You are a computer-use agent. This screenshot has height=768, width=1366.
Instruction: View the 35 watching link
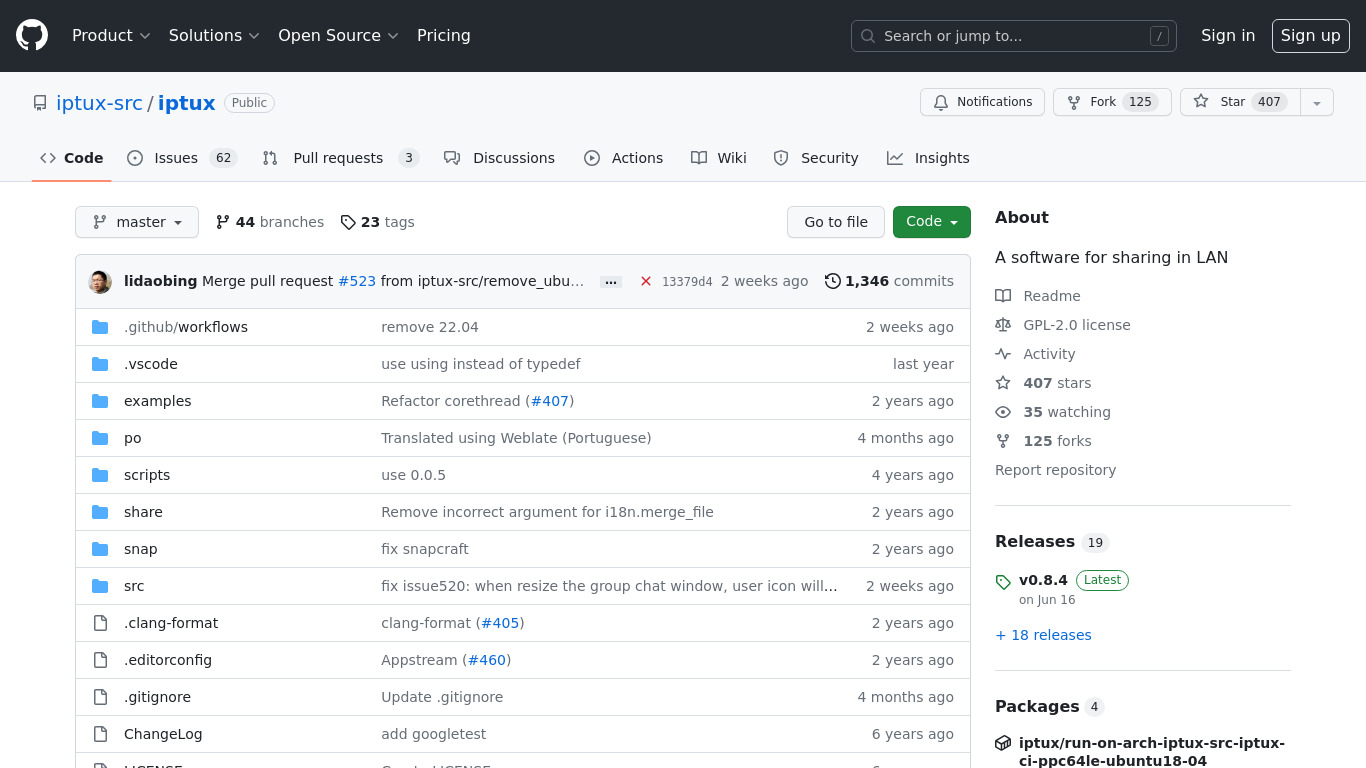tap(1053, 412)
